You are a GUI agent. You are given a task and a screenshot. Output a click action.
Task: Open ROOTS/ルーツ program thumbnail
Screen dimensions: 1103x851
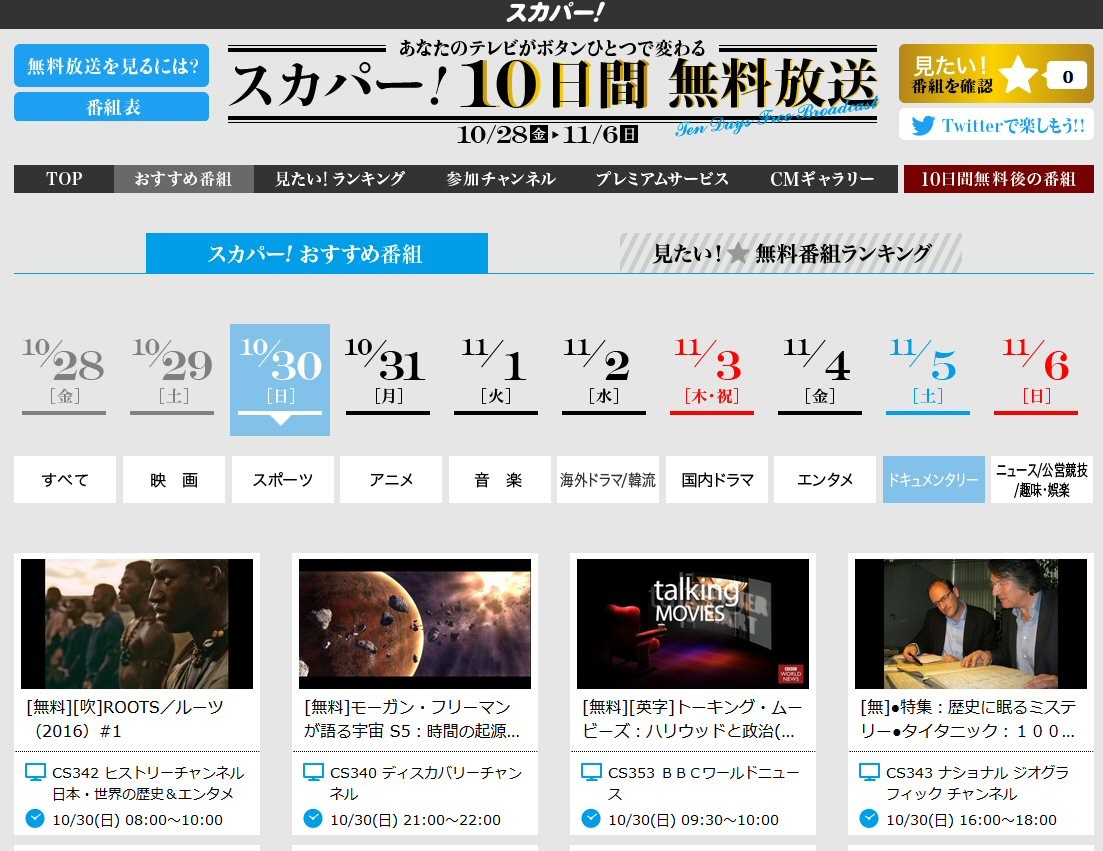click(137, 624)
